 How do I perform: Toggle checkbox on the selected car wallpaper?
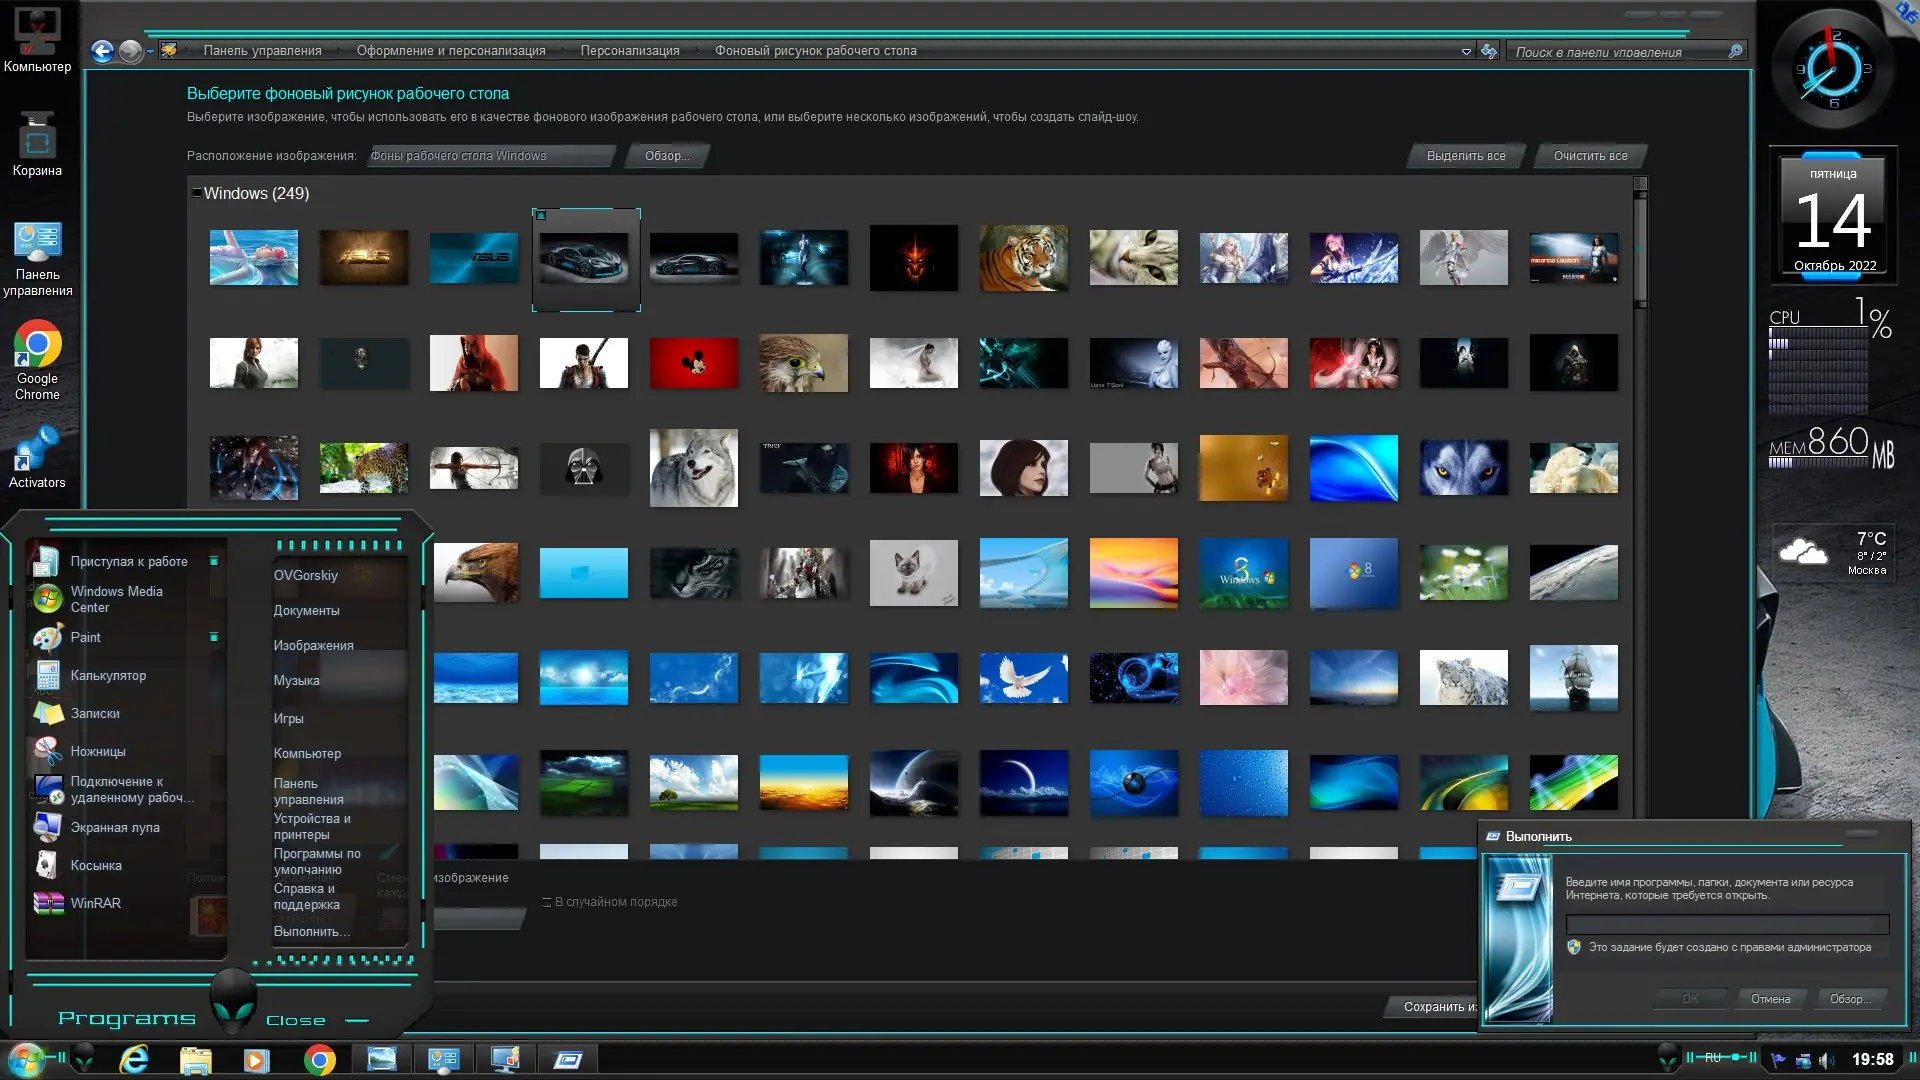[x=541, y=215]
